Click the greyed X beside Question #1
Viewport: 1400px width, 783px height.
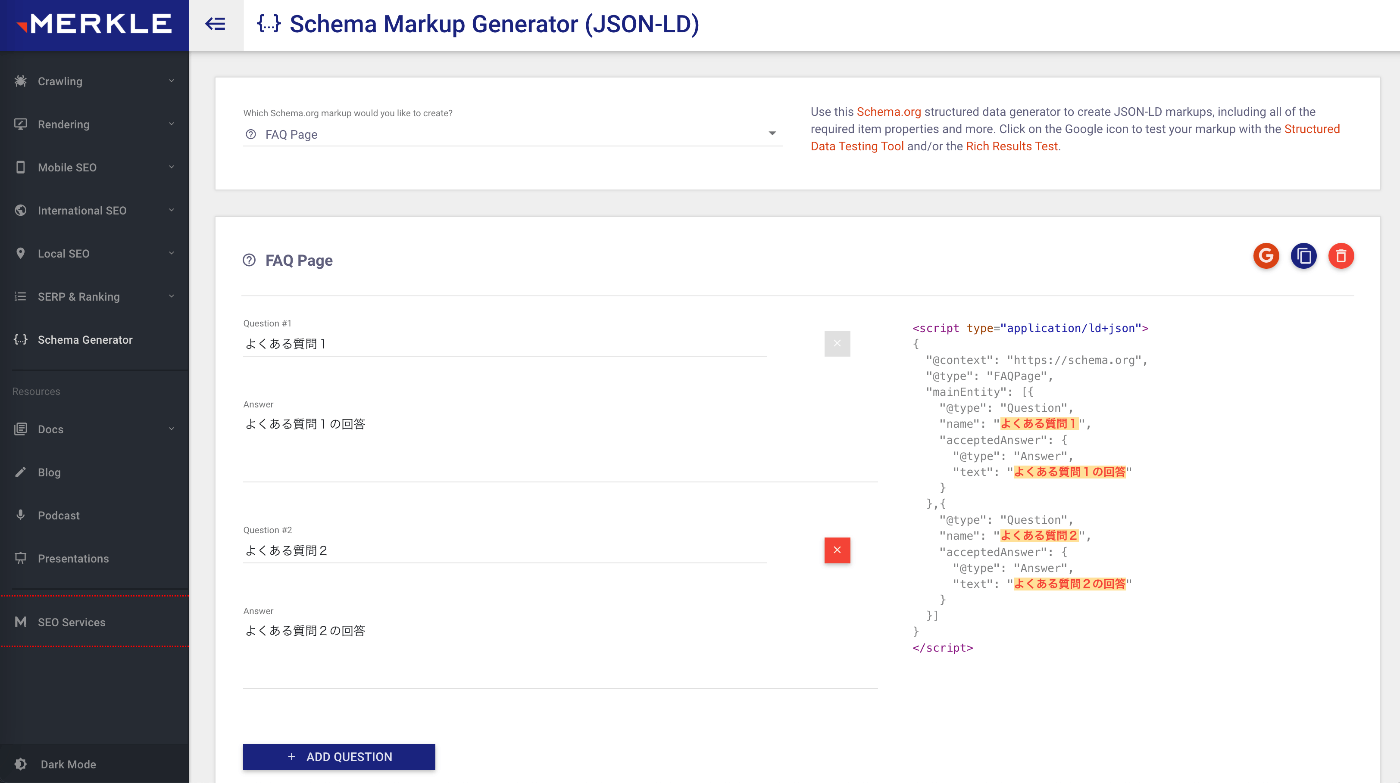point(837,344)
